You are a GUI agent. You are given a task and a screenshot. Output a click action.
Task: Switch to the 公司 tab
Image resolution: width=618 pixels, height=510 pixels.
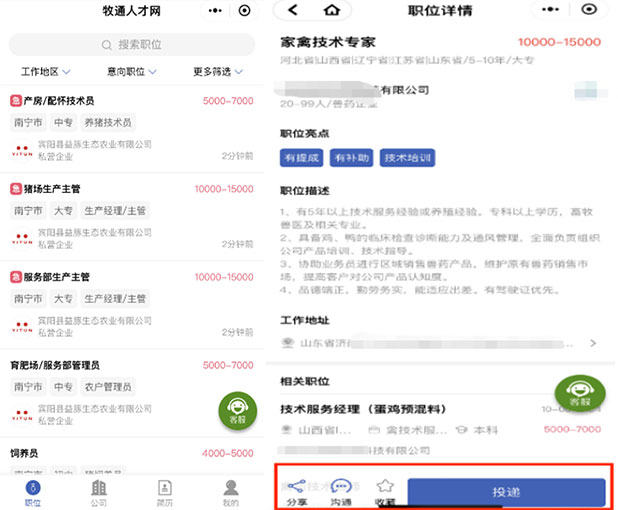[99, 492]
